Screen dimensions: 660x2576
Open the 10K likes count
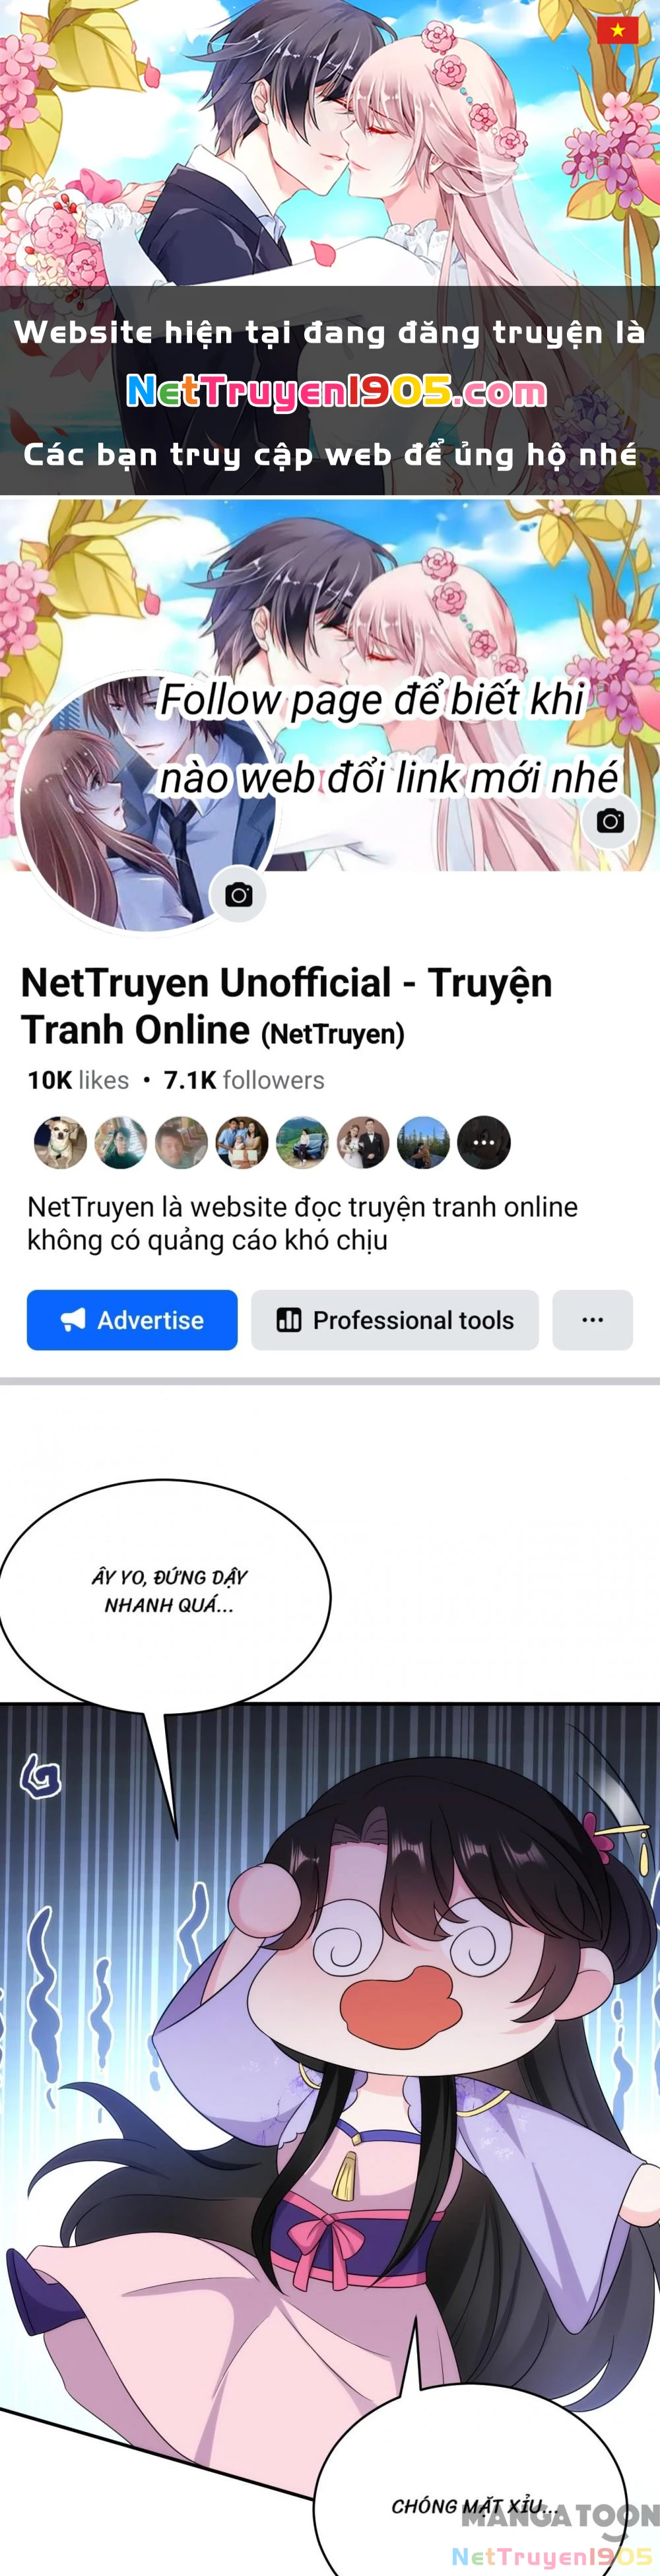pyautogui.click(x=78, y=1080)
